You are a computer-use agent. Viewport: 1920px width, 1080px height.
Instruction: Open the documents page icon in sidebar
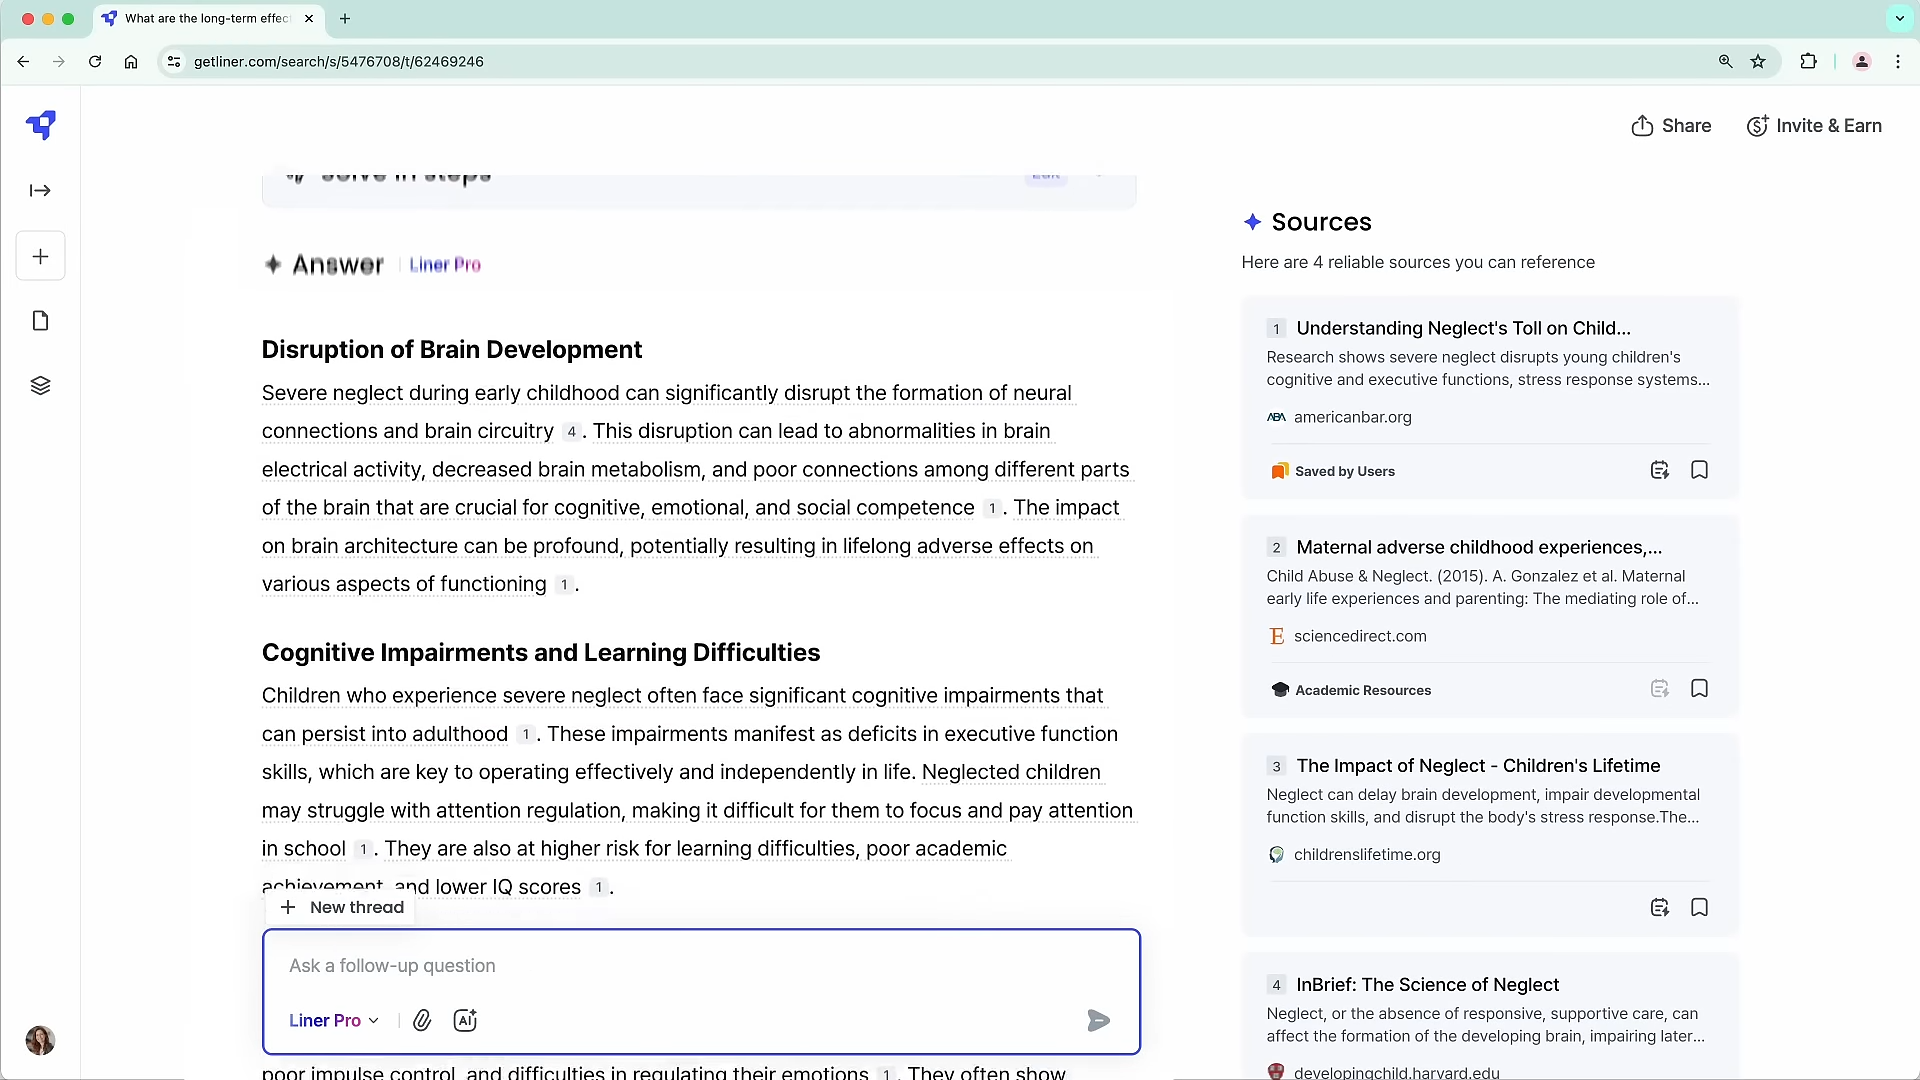[40, 321]
